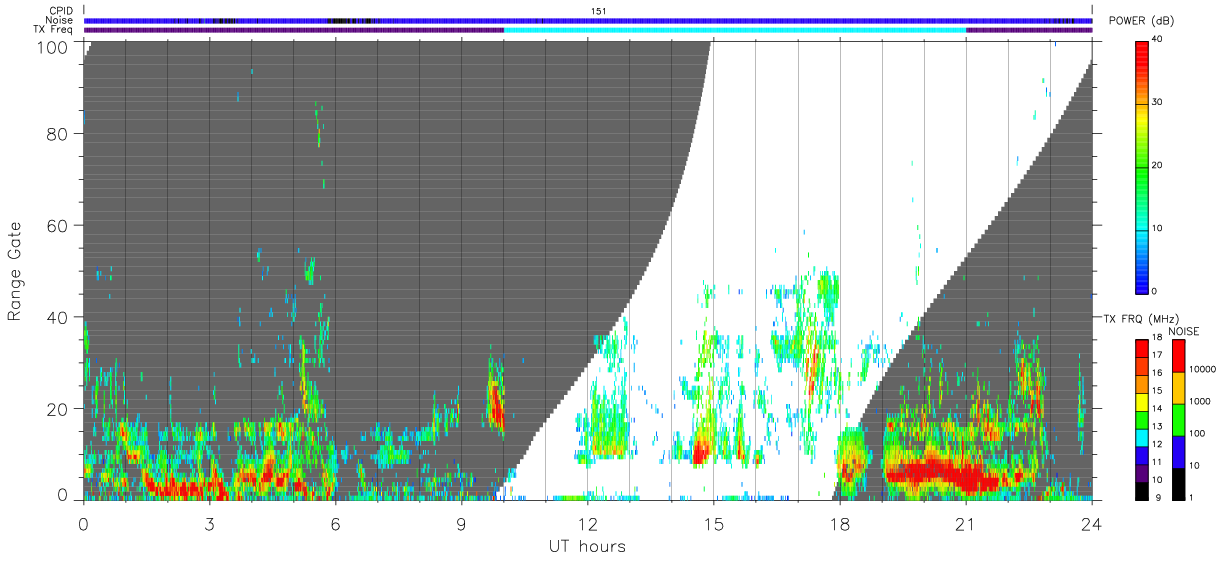1228x567 pixels.
Task: Select the Range Gate axis title
Action: coord(15,271)
